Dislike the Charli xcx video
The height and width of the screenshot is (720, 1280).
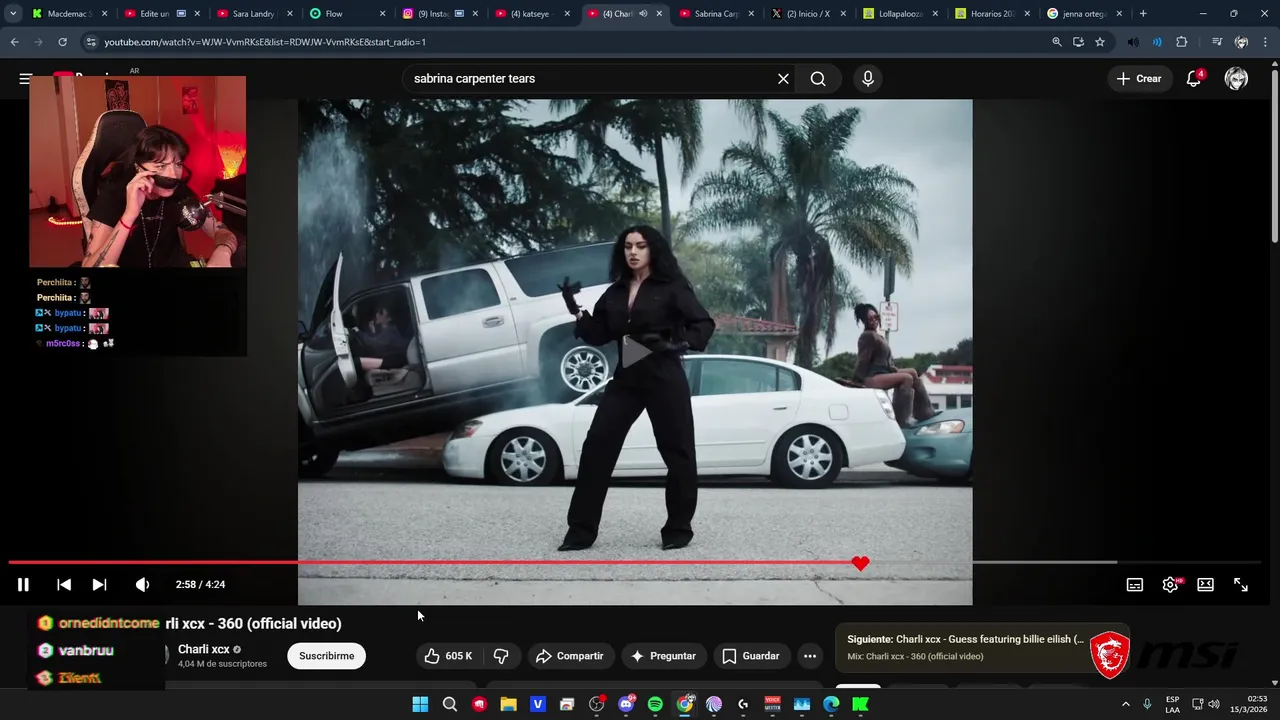point(501,656)
